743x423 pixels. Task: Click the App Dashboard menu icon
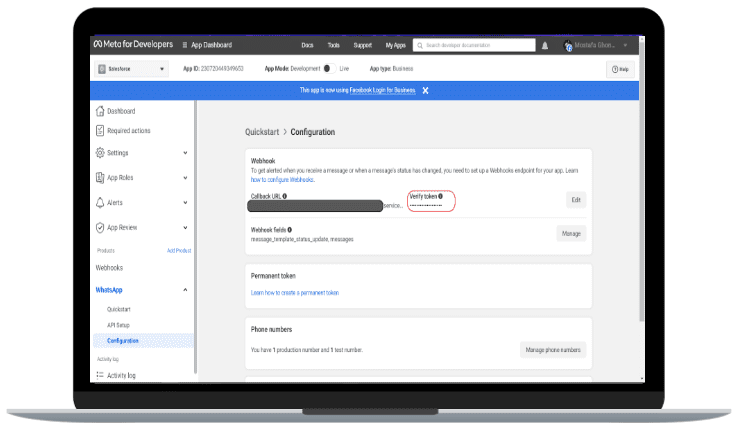coord(185,45)
